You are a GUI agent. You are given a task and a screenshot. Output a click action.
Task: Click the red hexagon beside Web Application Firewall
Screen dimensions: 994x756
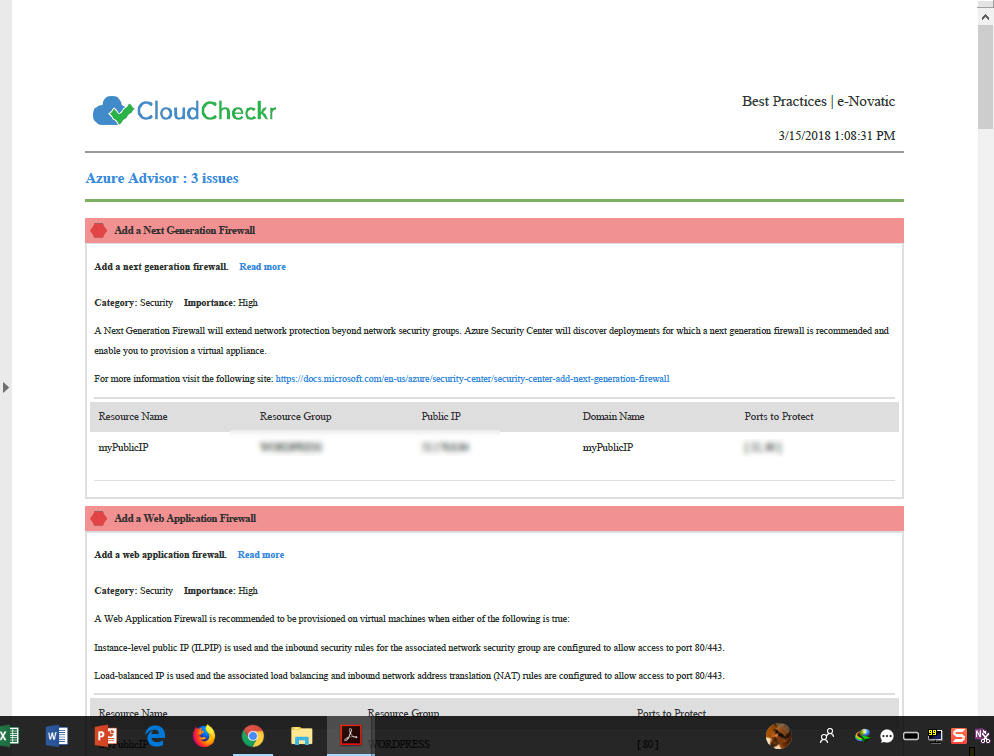[x=99, y=518]
